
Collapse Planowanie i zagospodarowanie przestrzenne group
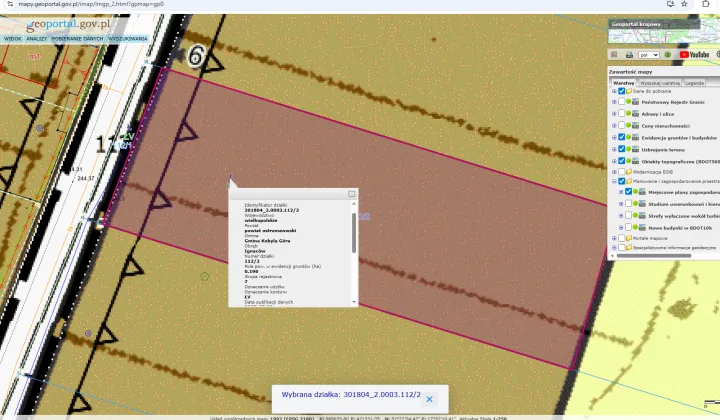click(614, 181)
